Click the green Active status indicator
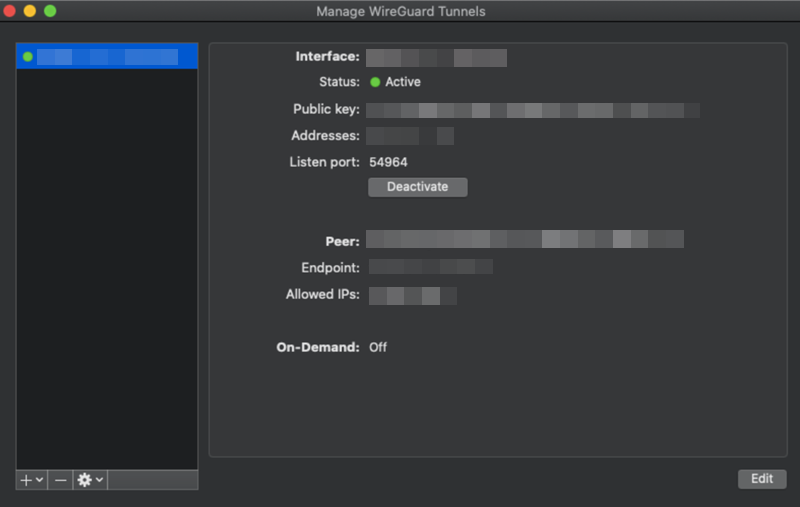800x507 pixels. click(376, 82)
